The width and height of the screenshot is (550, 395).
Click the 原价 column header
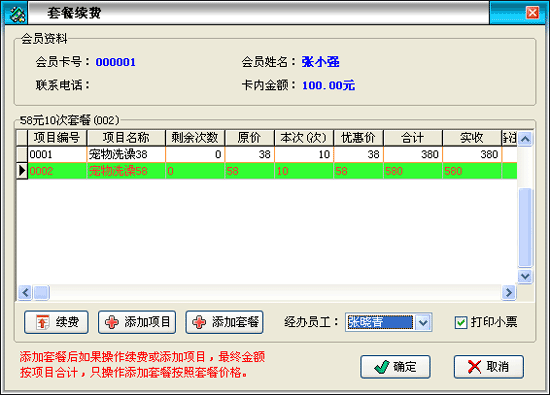[x=249, y=138]
